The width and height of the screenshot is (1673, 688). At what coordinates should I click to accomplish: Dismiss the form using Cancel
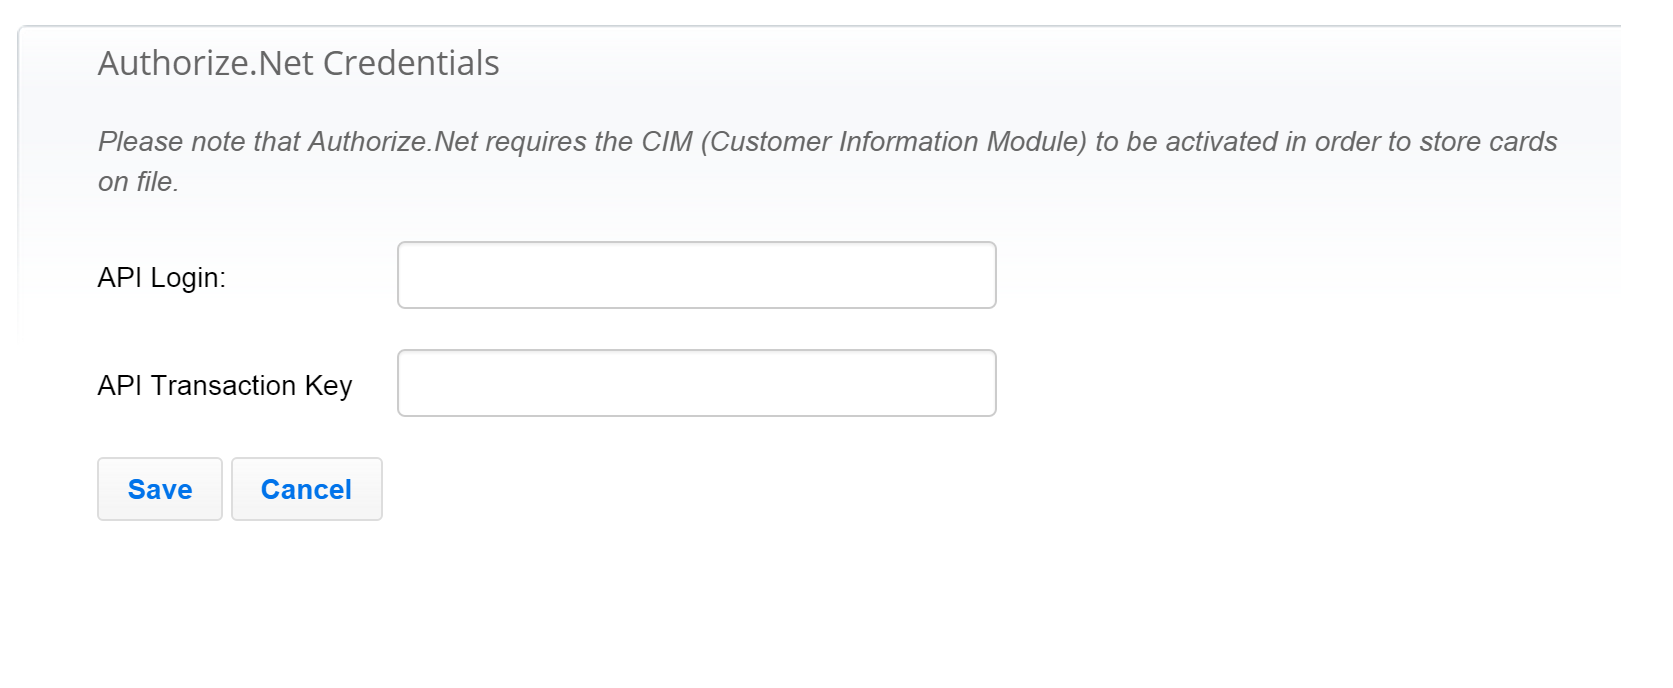(x=306, y=489)
